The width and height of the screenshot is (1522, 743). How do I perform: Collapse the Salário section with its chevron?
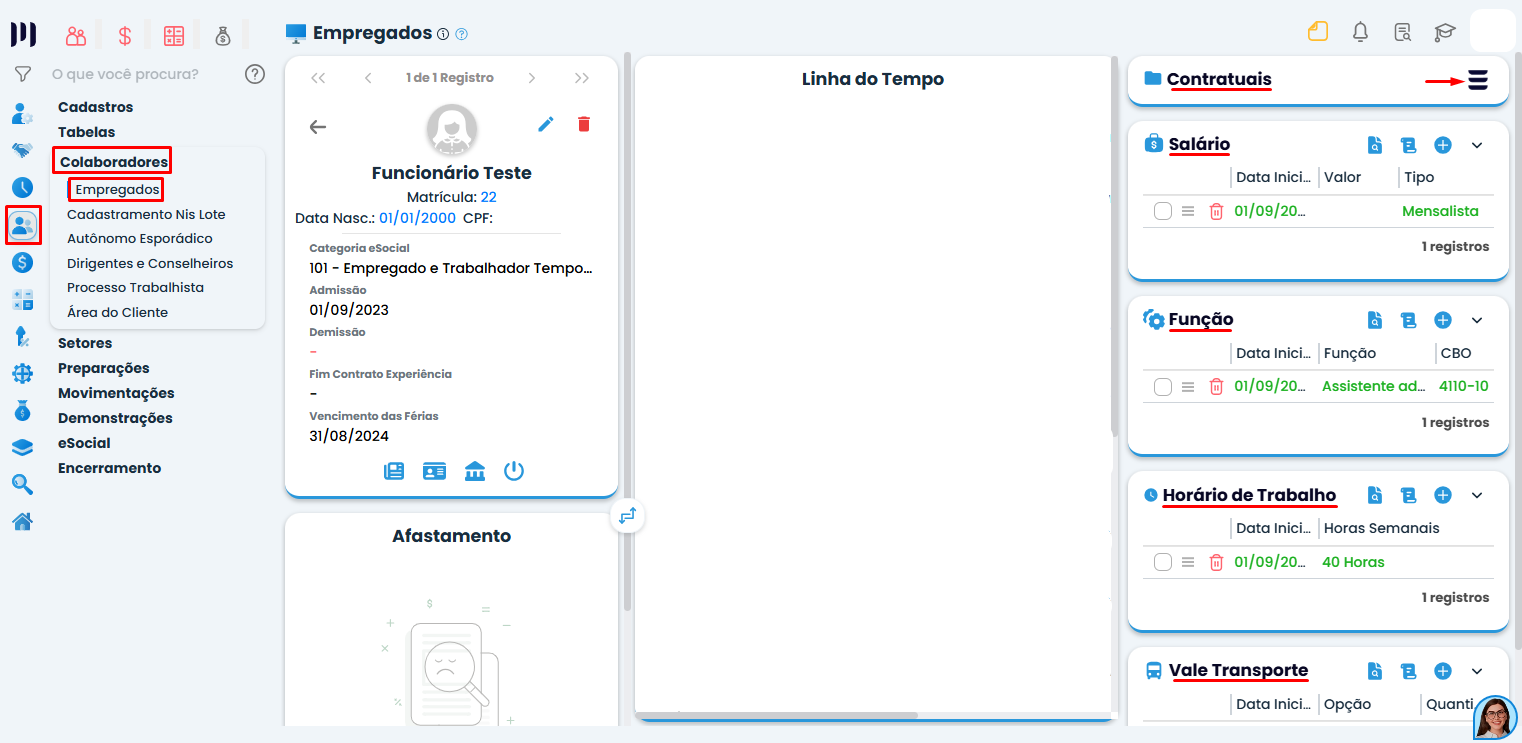[x=1477, y=145]
